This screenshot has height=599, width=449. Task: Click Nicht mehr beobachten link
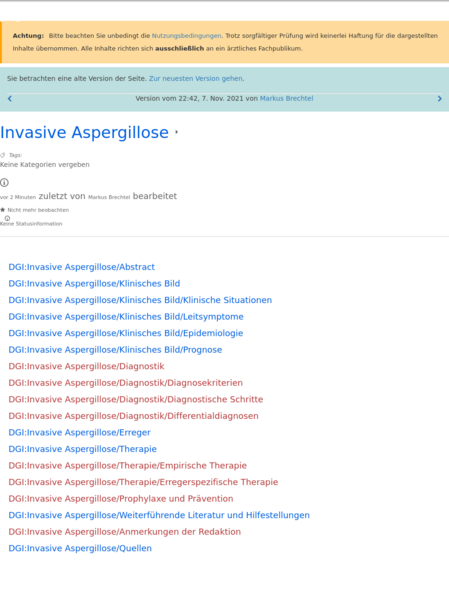coord(38,210)
